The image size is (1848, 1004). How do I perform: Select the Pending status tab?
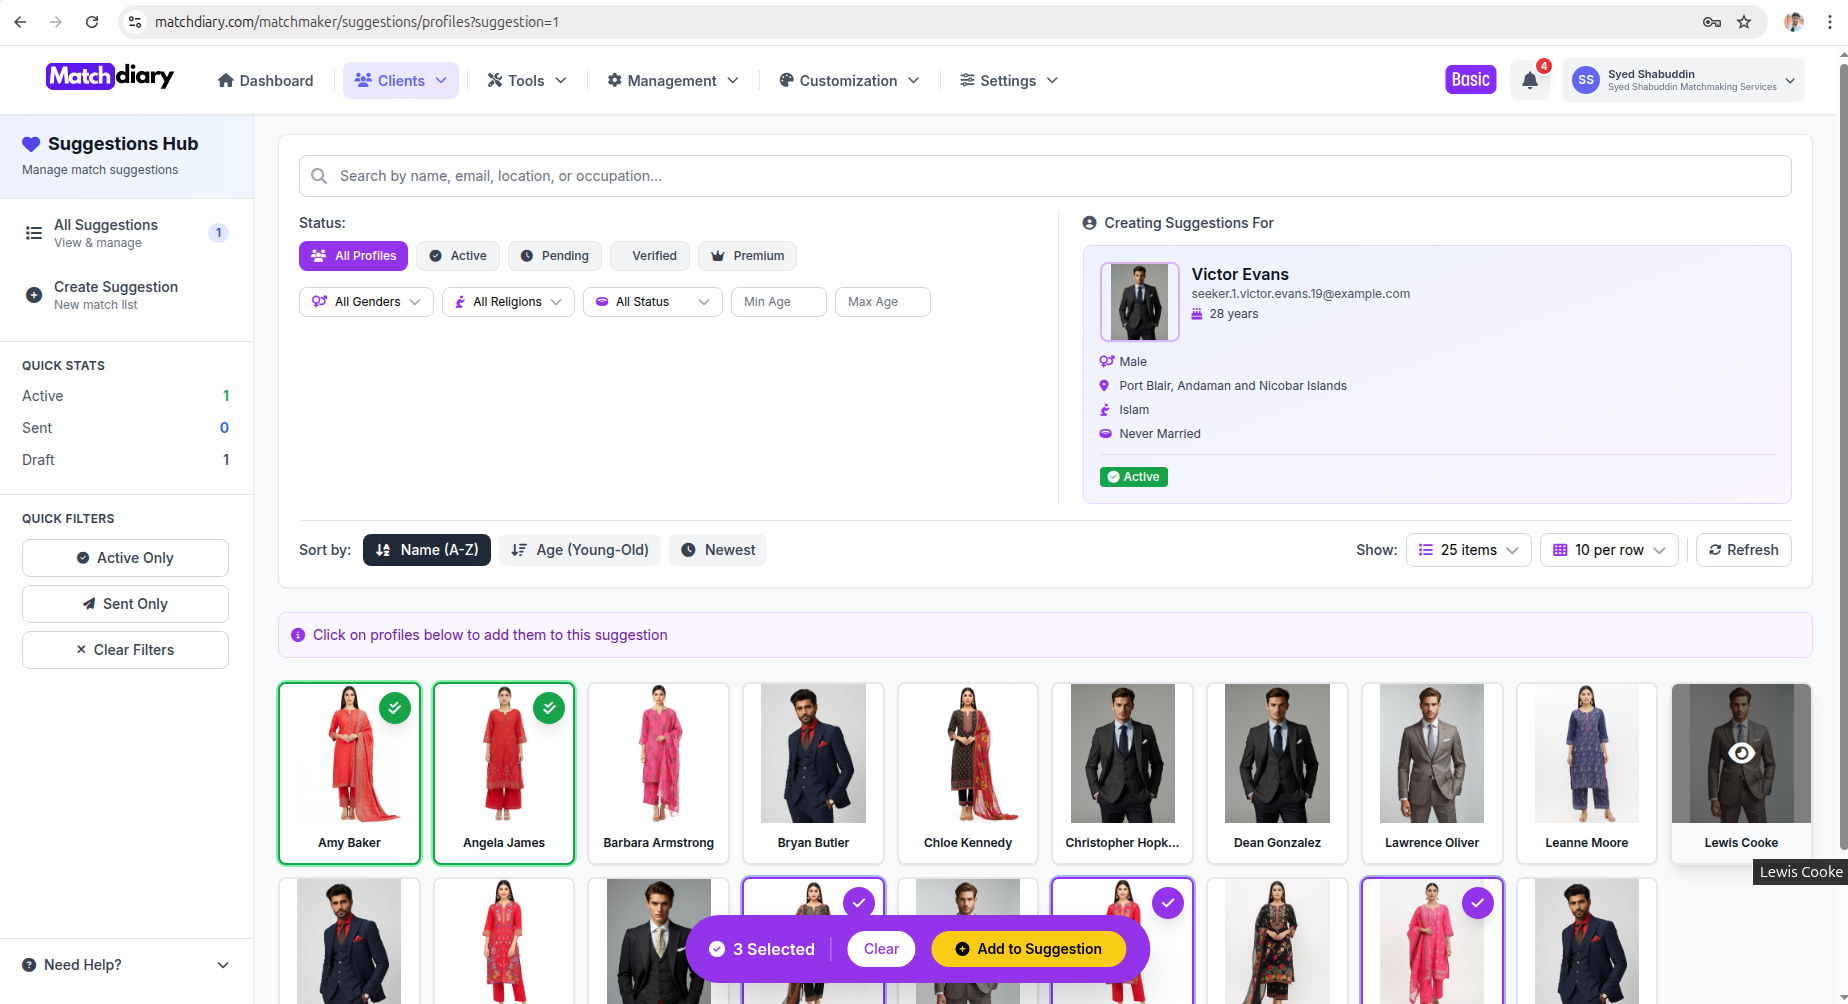pyautogui.click(x=555, y=256)
